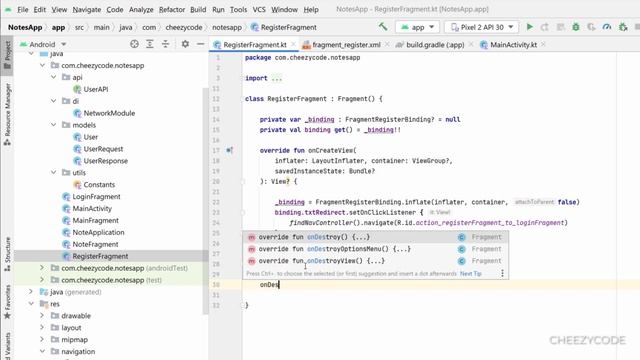Open the Structure sidebar tab

(x=7, y=254)
